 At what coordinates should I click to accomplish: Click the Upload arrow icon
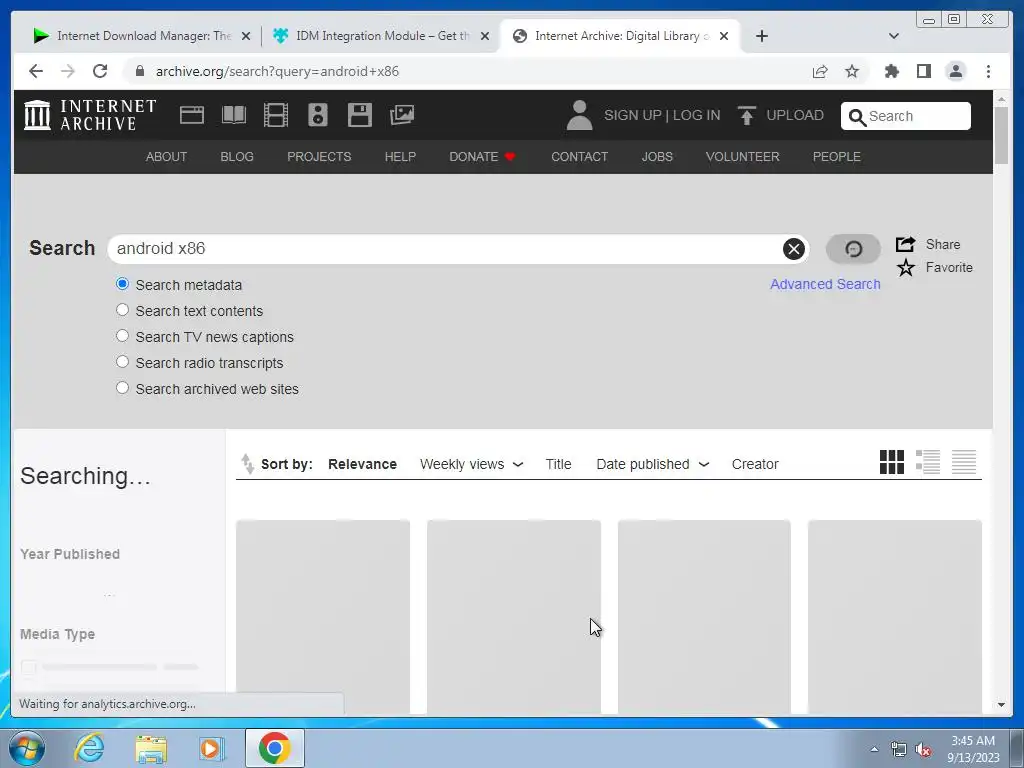pos(746,115)
